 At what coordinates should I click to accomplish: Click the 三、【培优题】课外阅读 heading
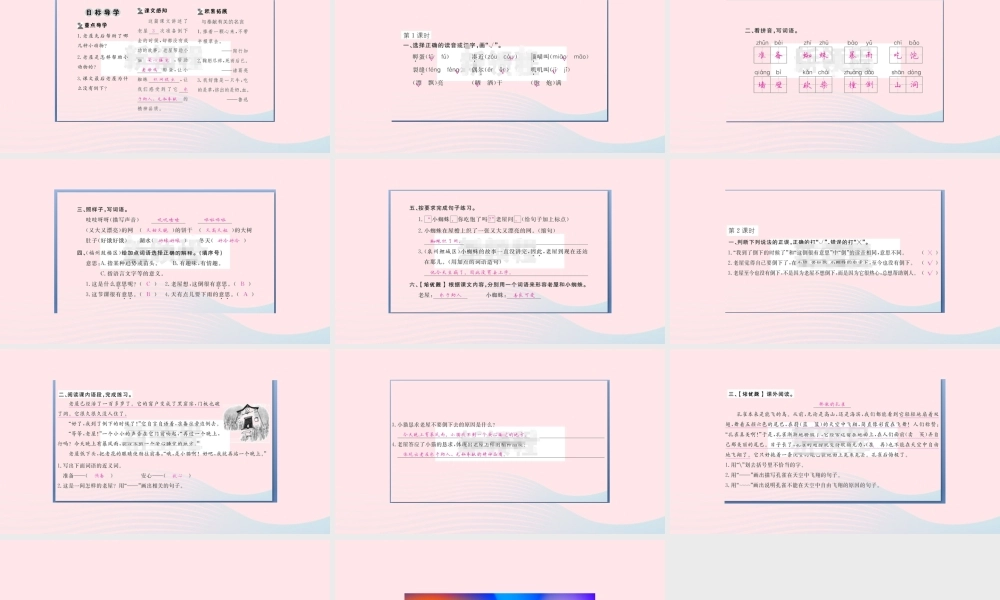tap(761, 394)
